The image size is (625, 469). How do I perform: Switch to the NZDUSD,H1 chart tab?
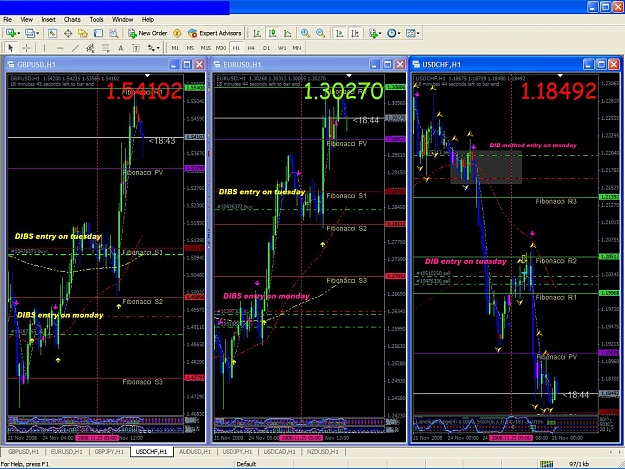coord(322,451)
